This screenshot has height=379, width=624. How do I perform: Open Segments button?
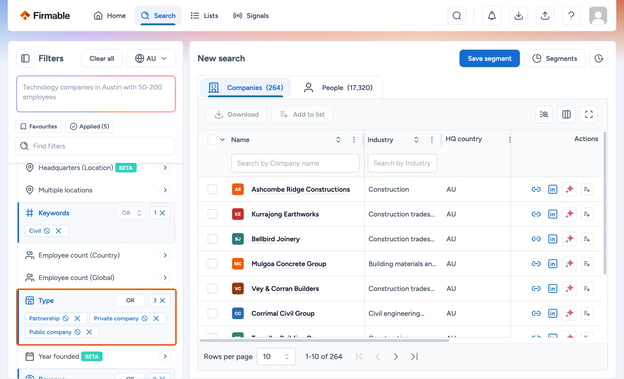tap(555, 59)
